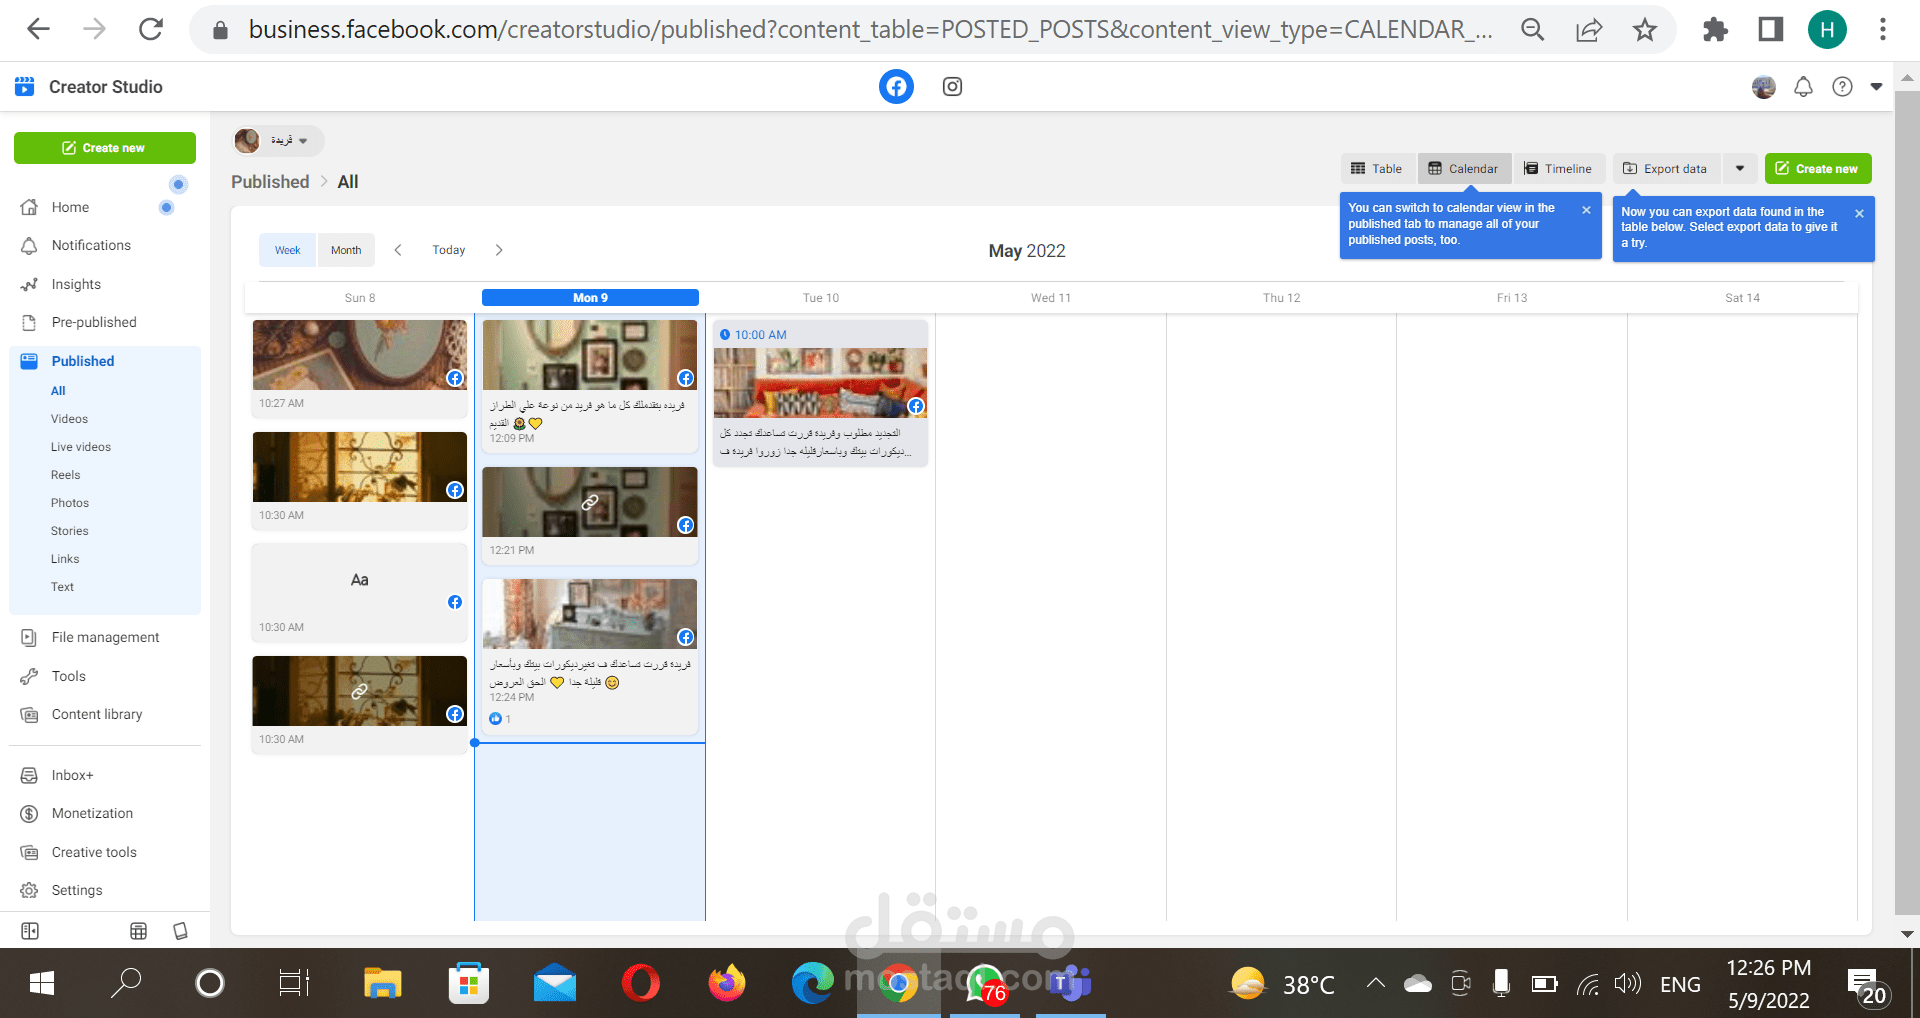Go to the previous week
Image resolution: width=1920 pixels, height=1018 pixels.
[x=398, y=250]
